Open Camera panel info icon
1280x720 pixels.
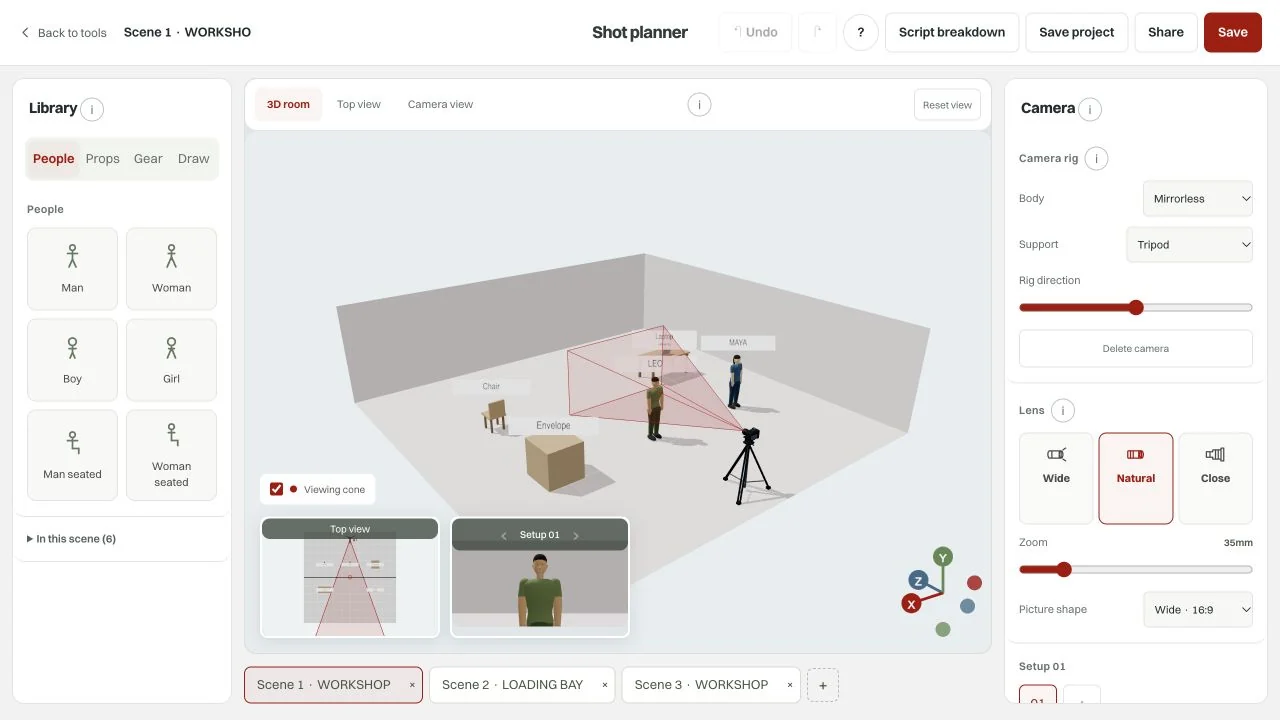[x=1090, y=109]
